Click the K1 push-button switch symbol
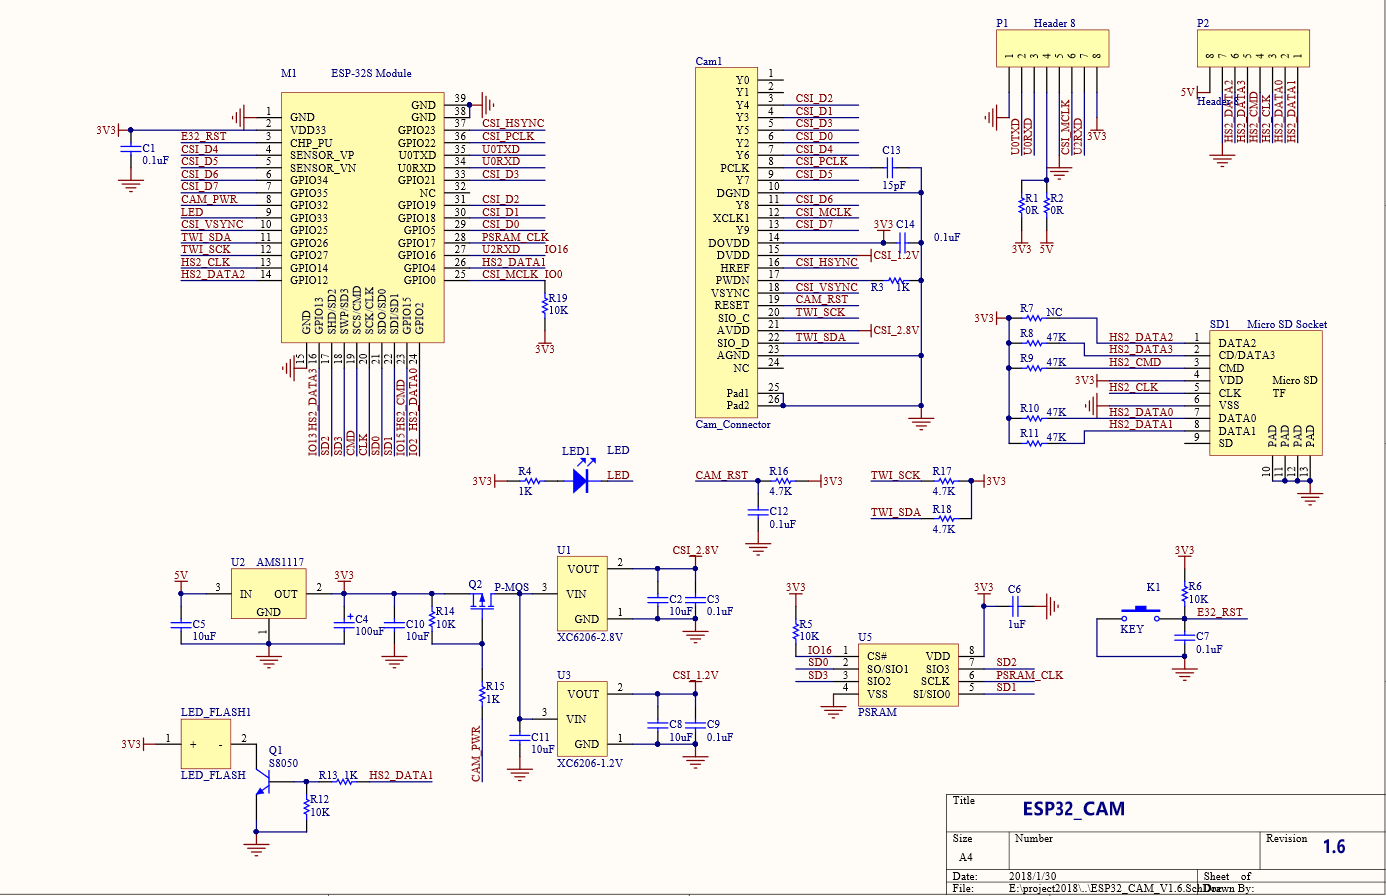 coord(1140,612)
